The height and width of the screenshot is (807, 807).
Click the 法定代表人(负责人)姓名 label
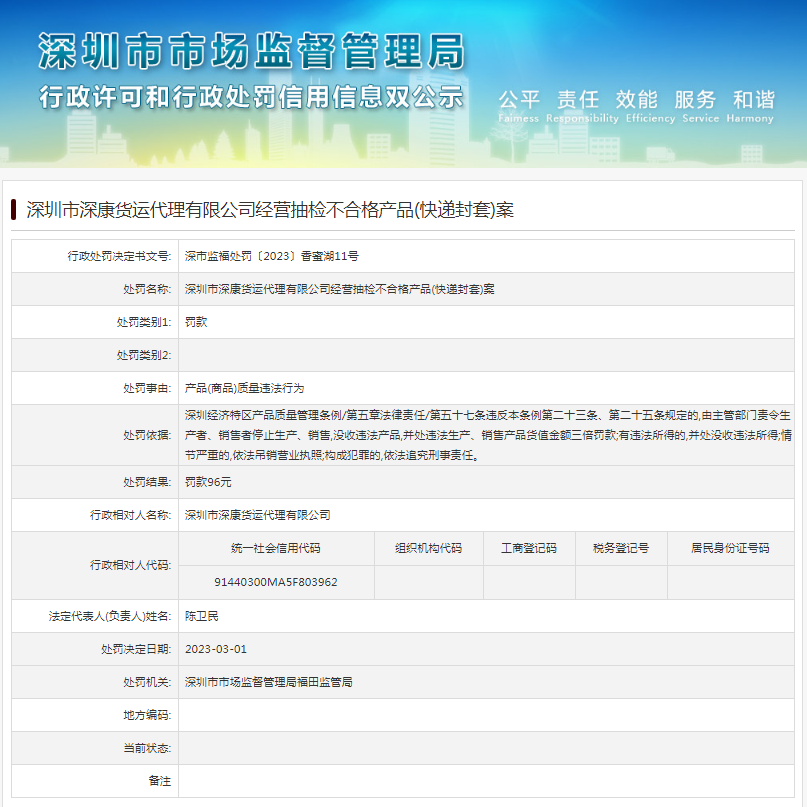pos(110,616)
